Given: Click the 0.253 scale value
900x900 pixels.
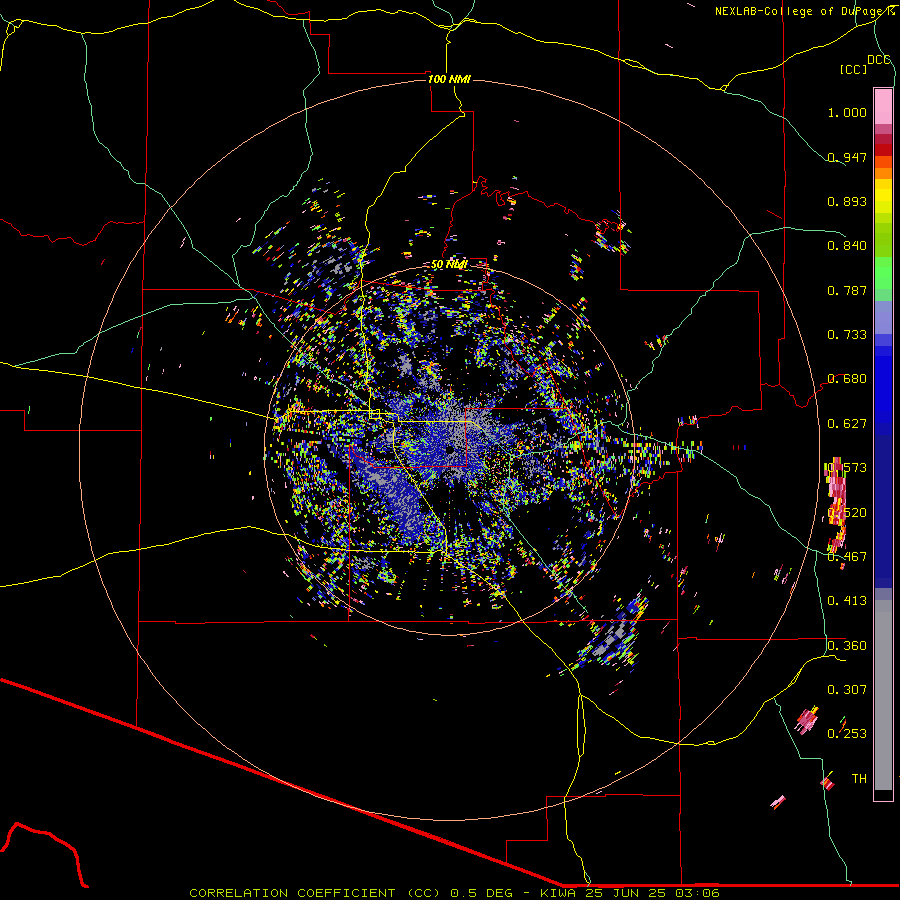Looking at the screenshot, I should tap(847, 734).
